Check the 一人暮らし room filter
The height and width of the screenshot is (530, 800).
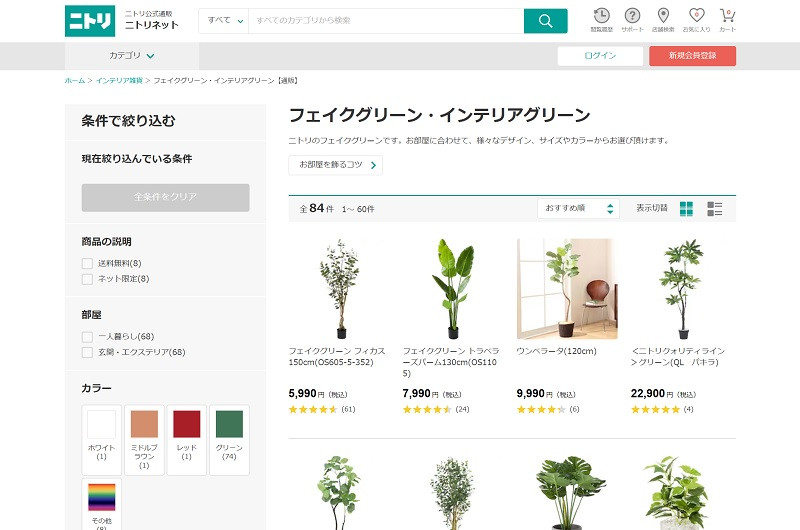pyautogui.click(x=87, y=336)
